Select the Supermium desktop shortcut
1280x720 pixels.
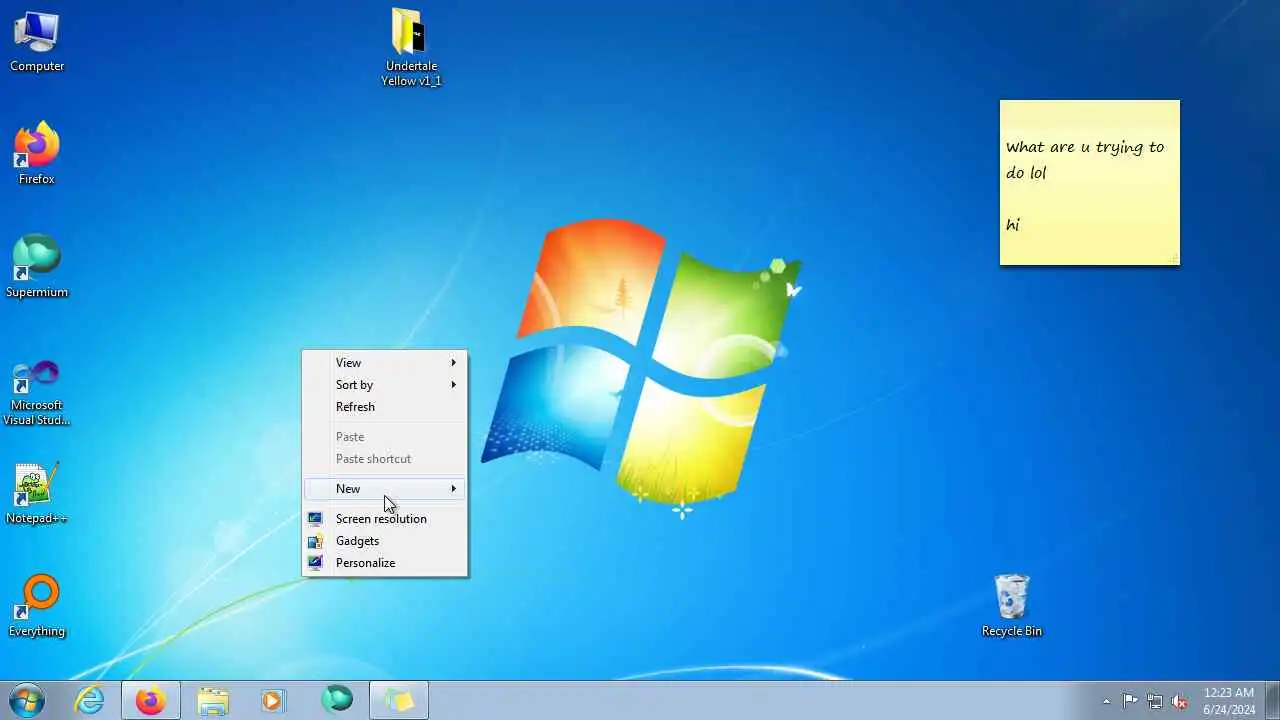pos(37,267)
